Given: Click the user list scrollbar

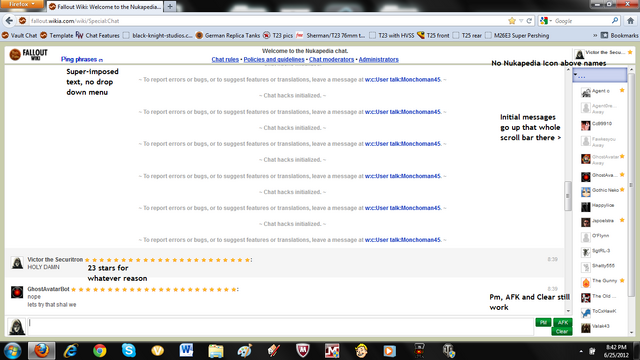Looking at the screenshot, I should click(631, 184).
